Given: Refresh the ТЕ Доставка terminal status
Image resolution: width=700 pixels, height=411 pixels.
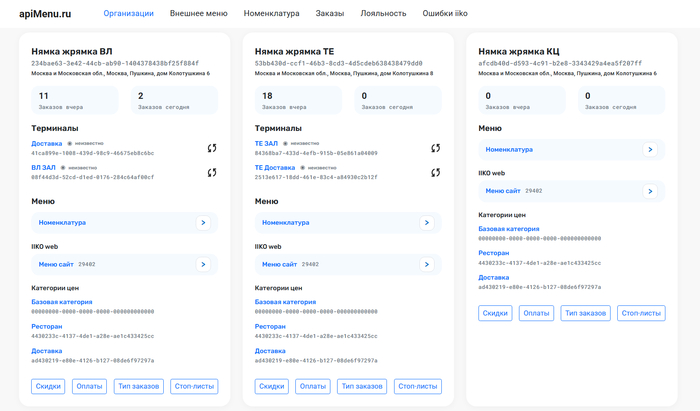Looking at the screenshot, I should pyautogui.click(x=436, y=172).
